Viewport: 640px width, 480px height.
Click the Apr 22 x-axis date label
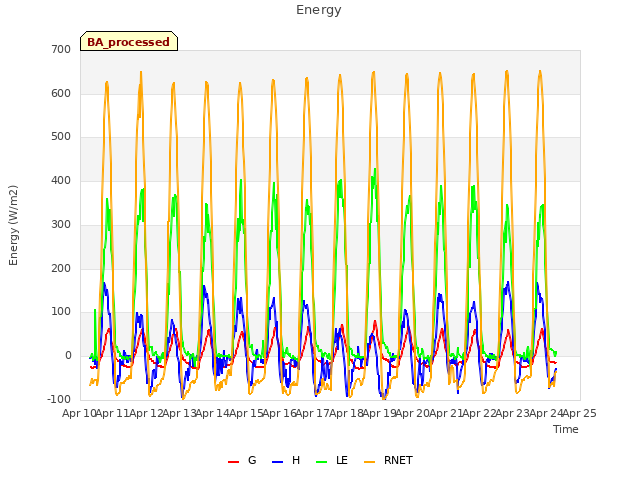(x=480, y=413)
